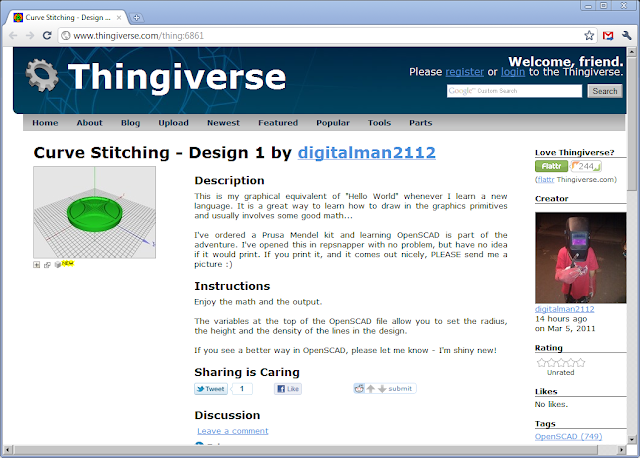Click the Search button
The image size is (640, 458).
[605, 91]
